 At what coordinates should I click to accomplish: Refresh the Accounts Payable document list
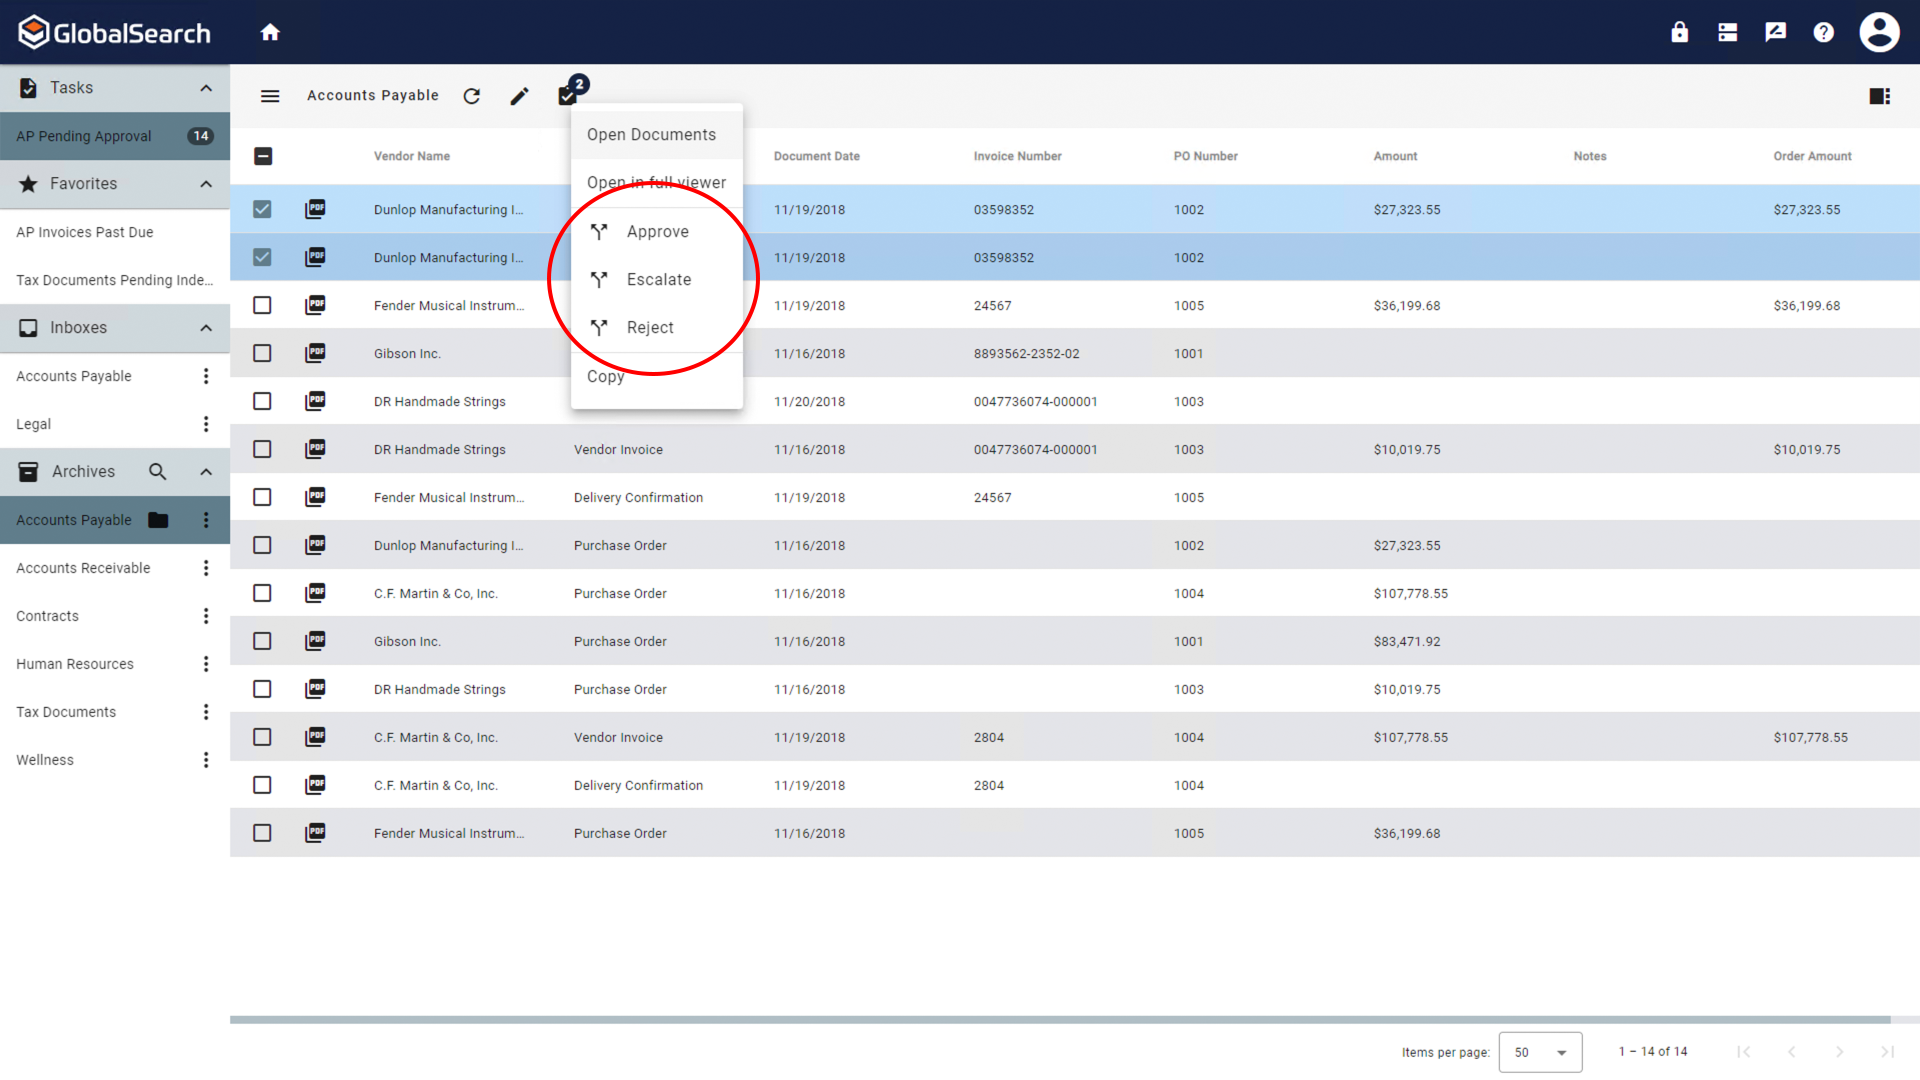(x=471, y=96)
